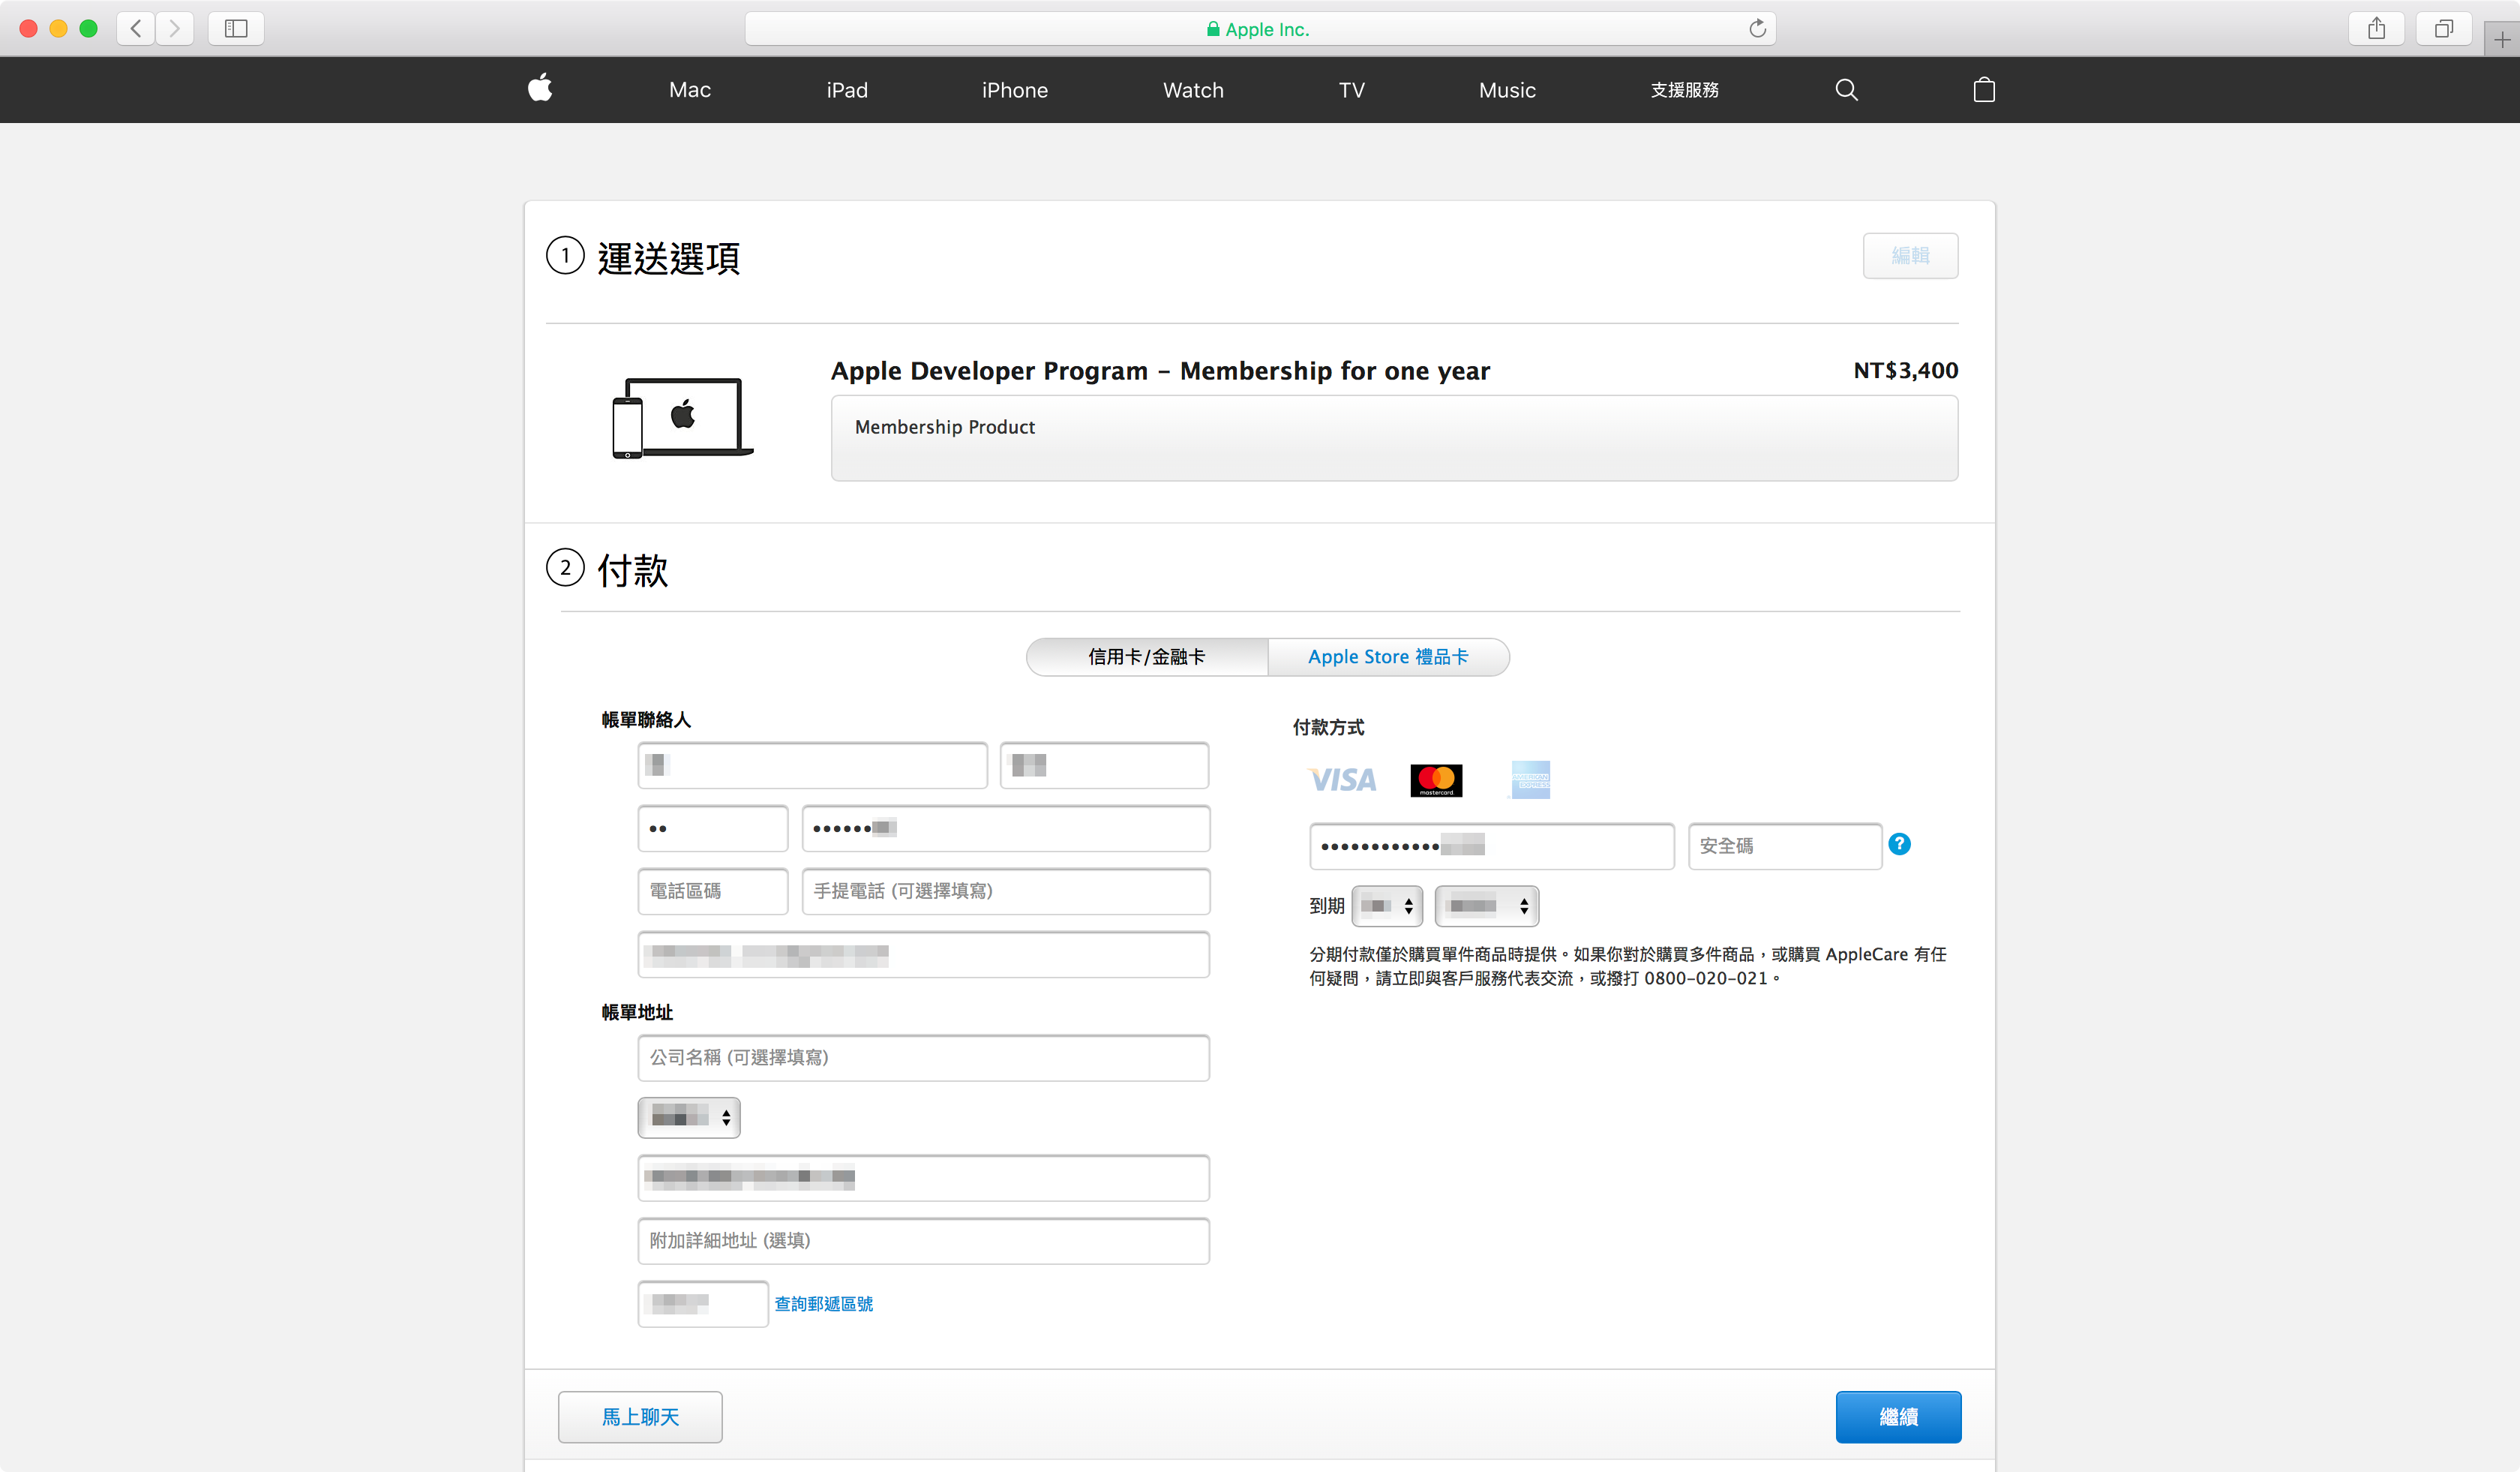Select the 信用卡/金融卡 payment tab
The height and width of the screenshot is (1472, 2520).
[1146, 657]
